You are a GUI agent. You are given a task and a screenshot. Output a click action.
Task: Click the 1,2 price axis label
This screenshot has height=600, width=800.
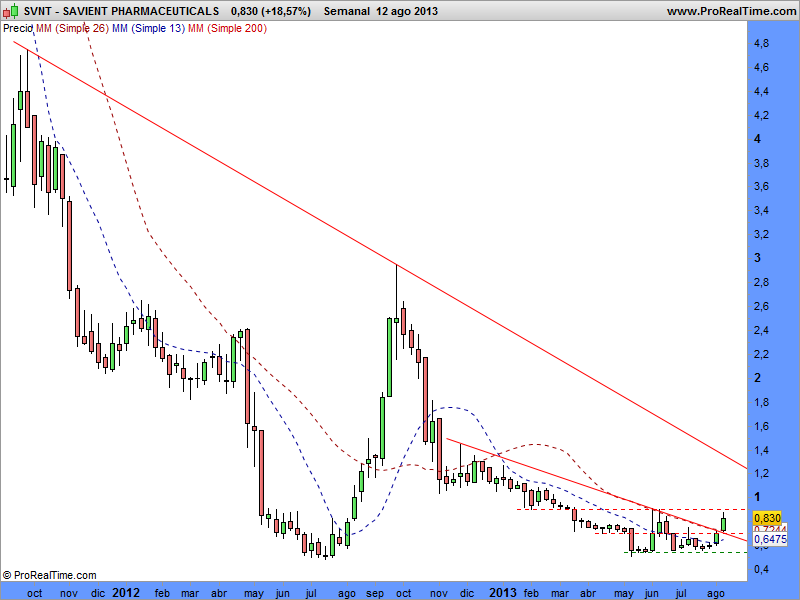[x=762, y=473]
